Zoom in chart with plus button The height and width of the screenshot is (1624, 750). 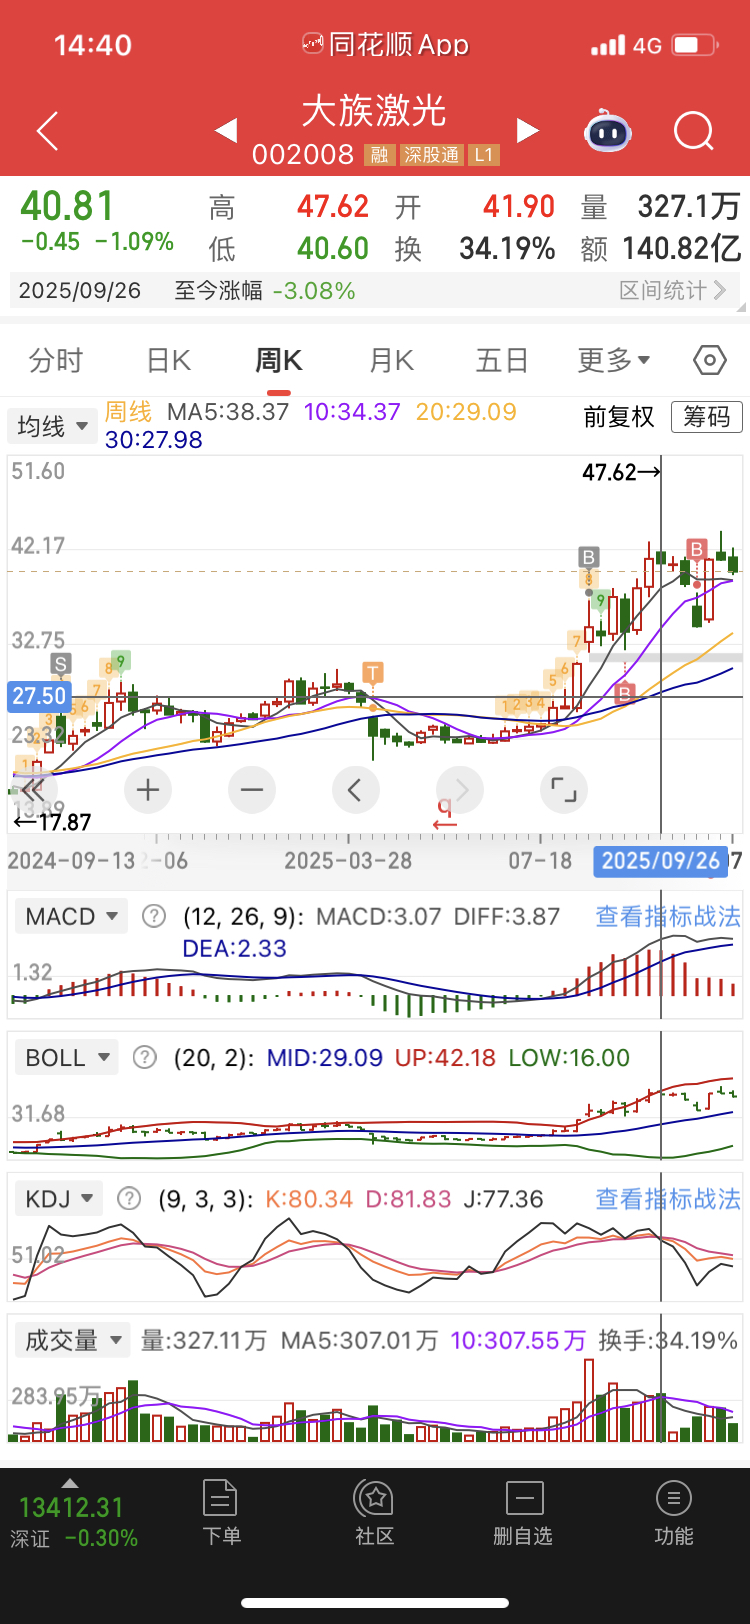point(148,790)
